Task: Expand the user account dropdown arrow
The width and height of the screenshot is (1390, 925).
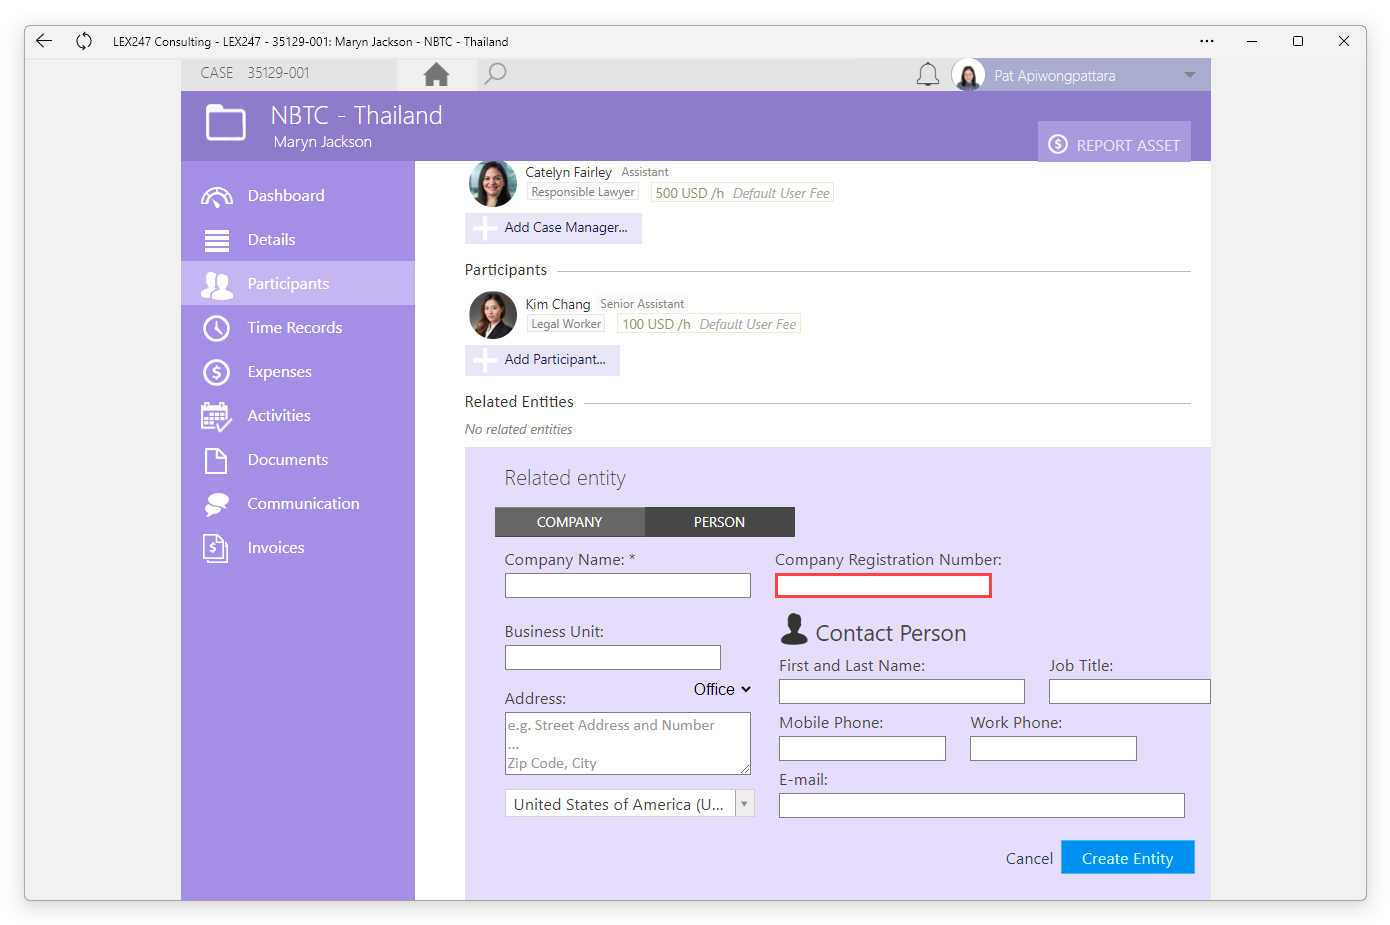Action: pyautogui.click(x=1189, y=75)
